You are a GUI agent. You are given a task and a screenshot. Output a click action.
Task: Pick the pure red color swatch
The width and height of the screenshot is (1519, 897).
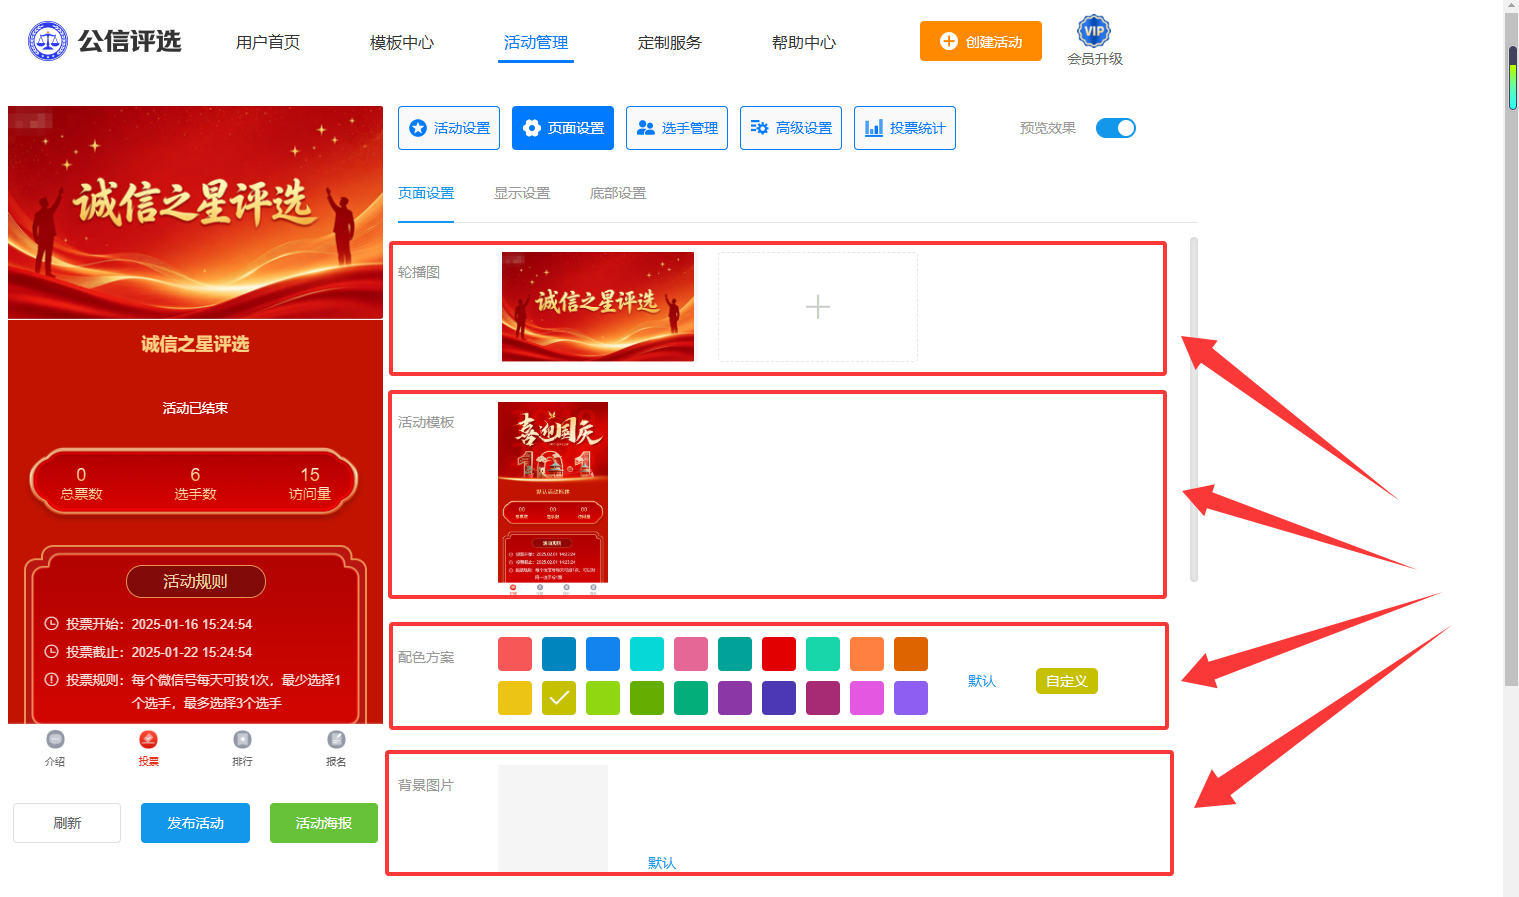[x=779, y=654]
